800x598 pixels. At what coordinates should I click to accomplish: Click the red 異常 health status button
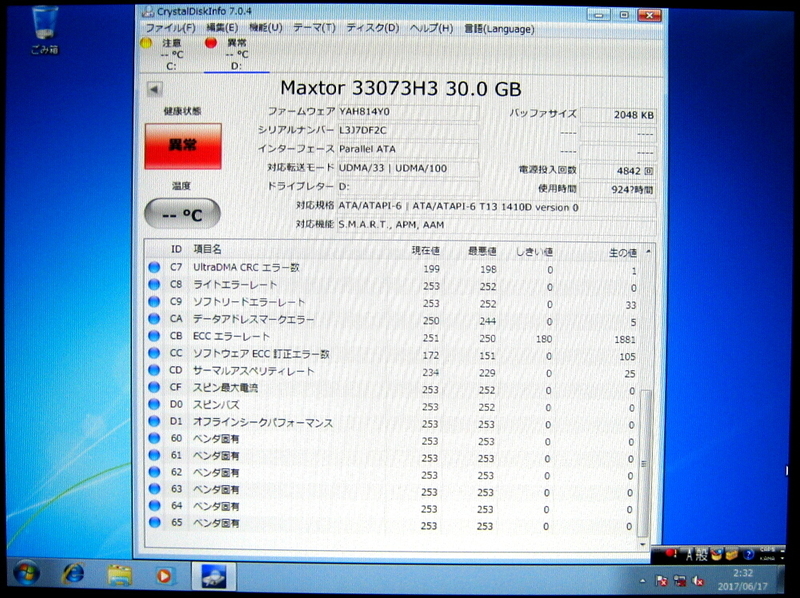183,146
